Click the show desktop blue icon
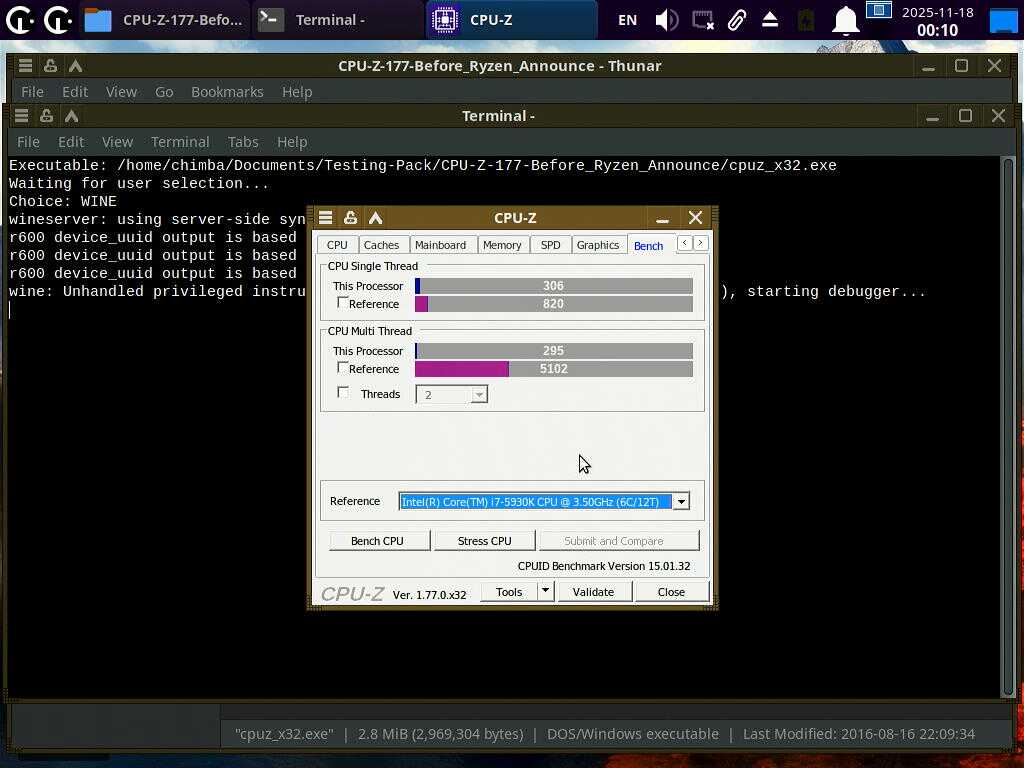 [x=1003, y=20]
